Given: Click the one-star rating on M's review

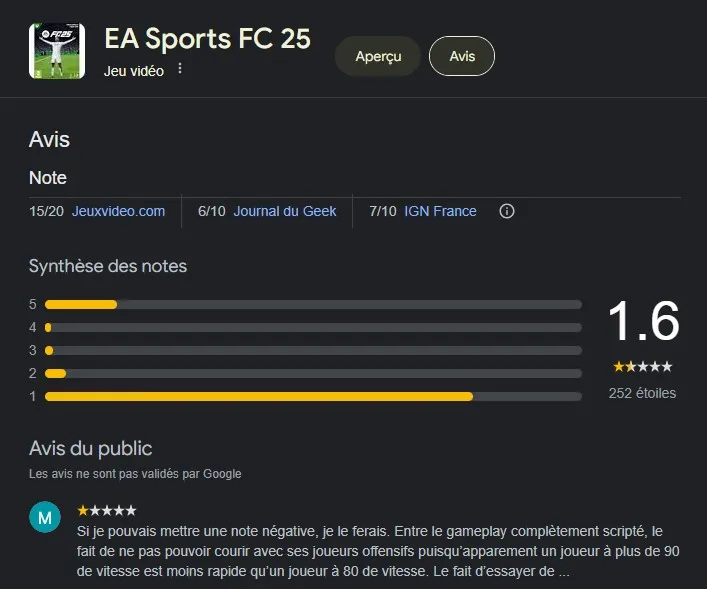Looking at the screenshot, I should pyautogui.click(x=107, y=510).
